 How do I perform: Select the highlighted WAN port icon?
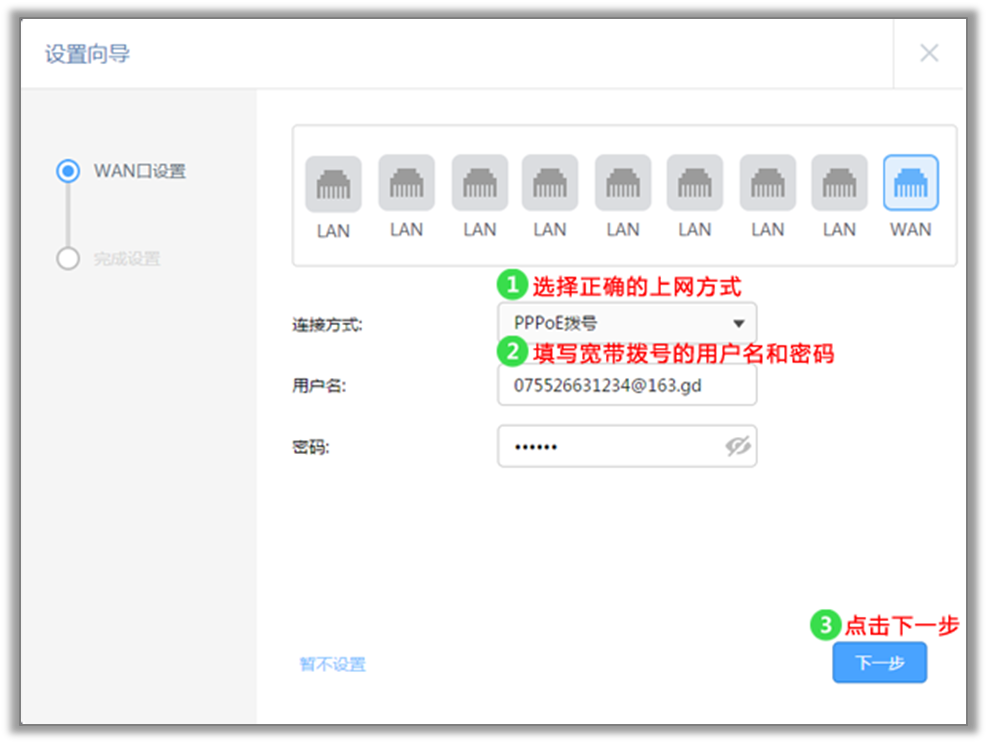point(910,183)
